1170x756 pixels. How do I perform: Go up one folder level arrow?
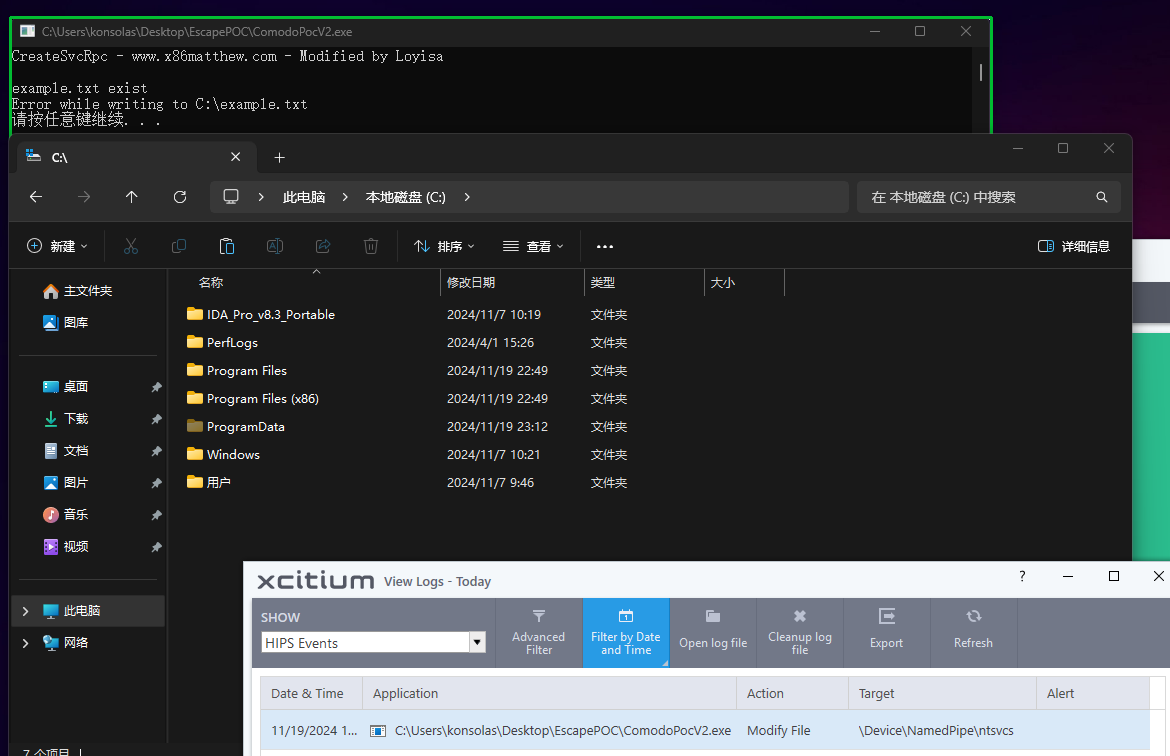[x=131, y=197]
